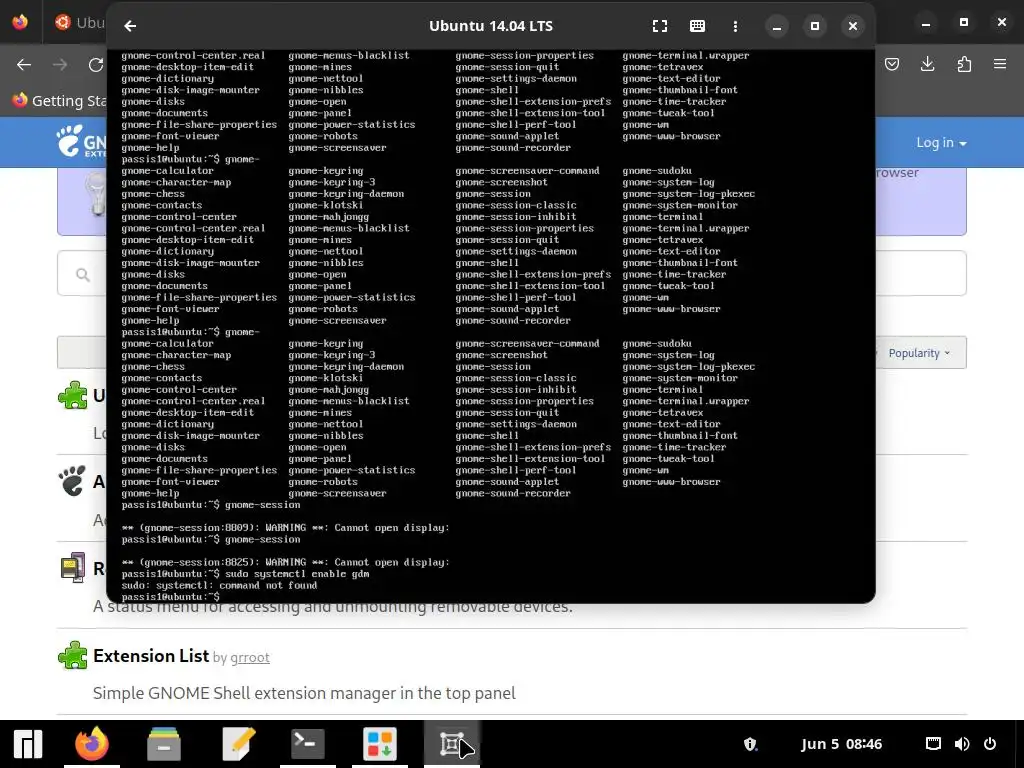Click the extension search field magnifier
The image size is (1024, 768).
(x=82, y=274)
